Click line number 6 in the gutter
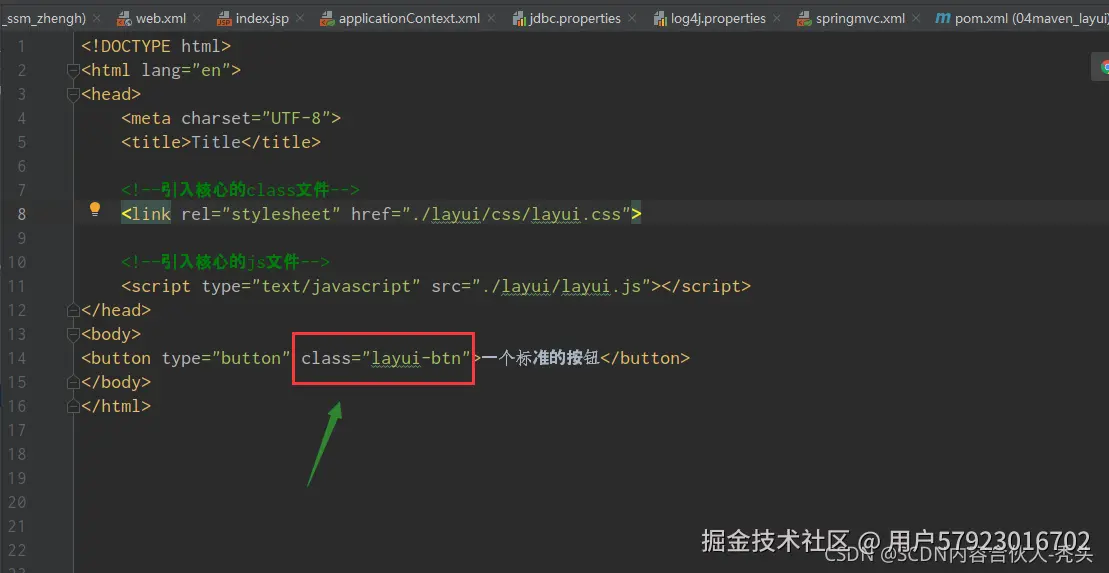The image size is (1109, 573). pos(21,166)
